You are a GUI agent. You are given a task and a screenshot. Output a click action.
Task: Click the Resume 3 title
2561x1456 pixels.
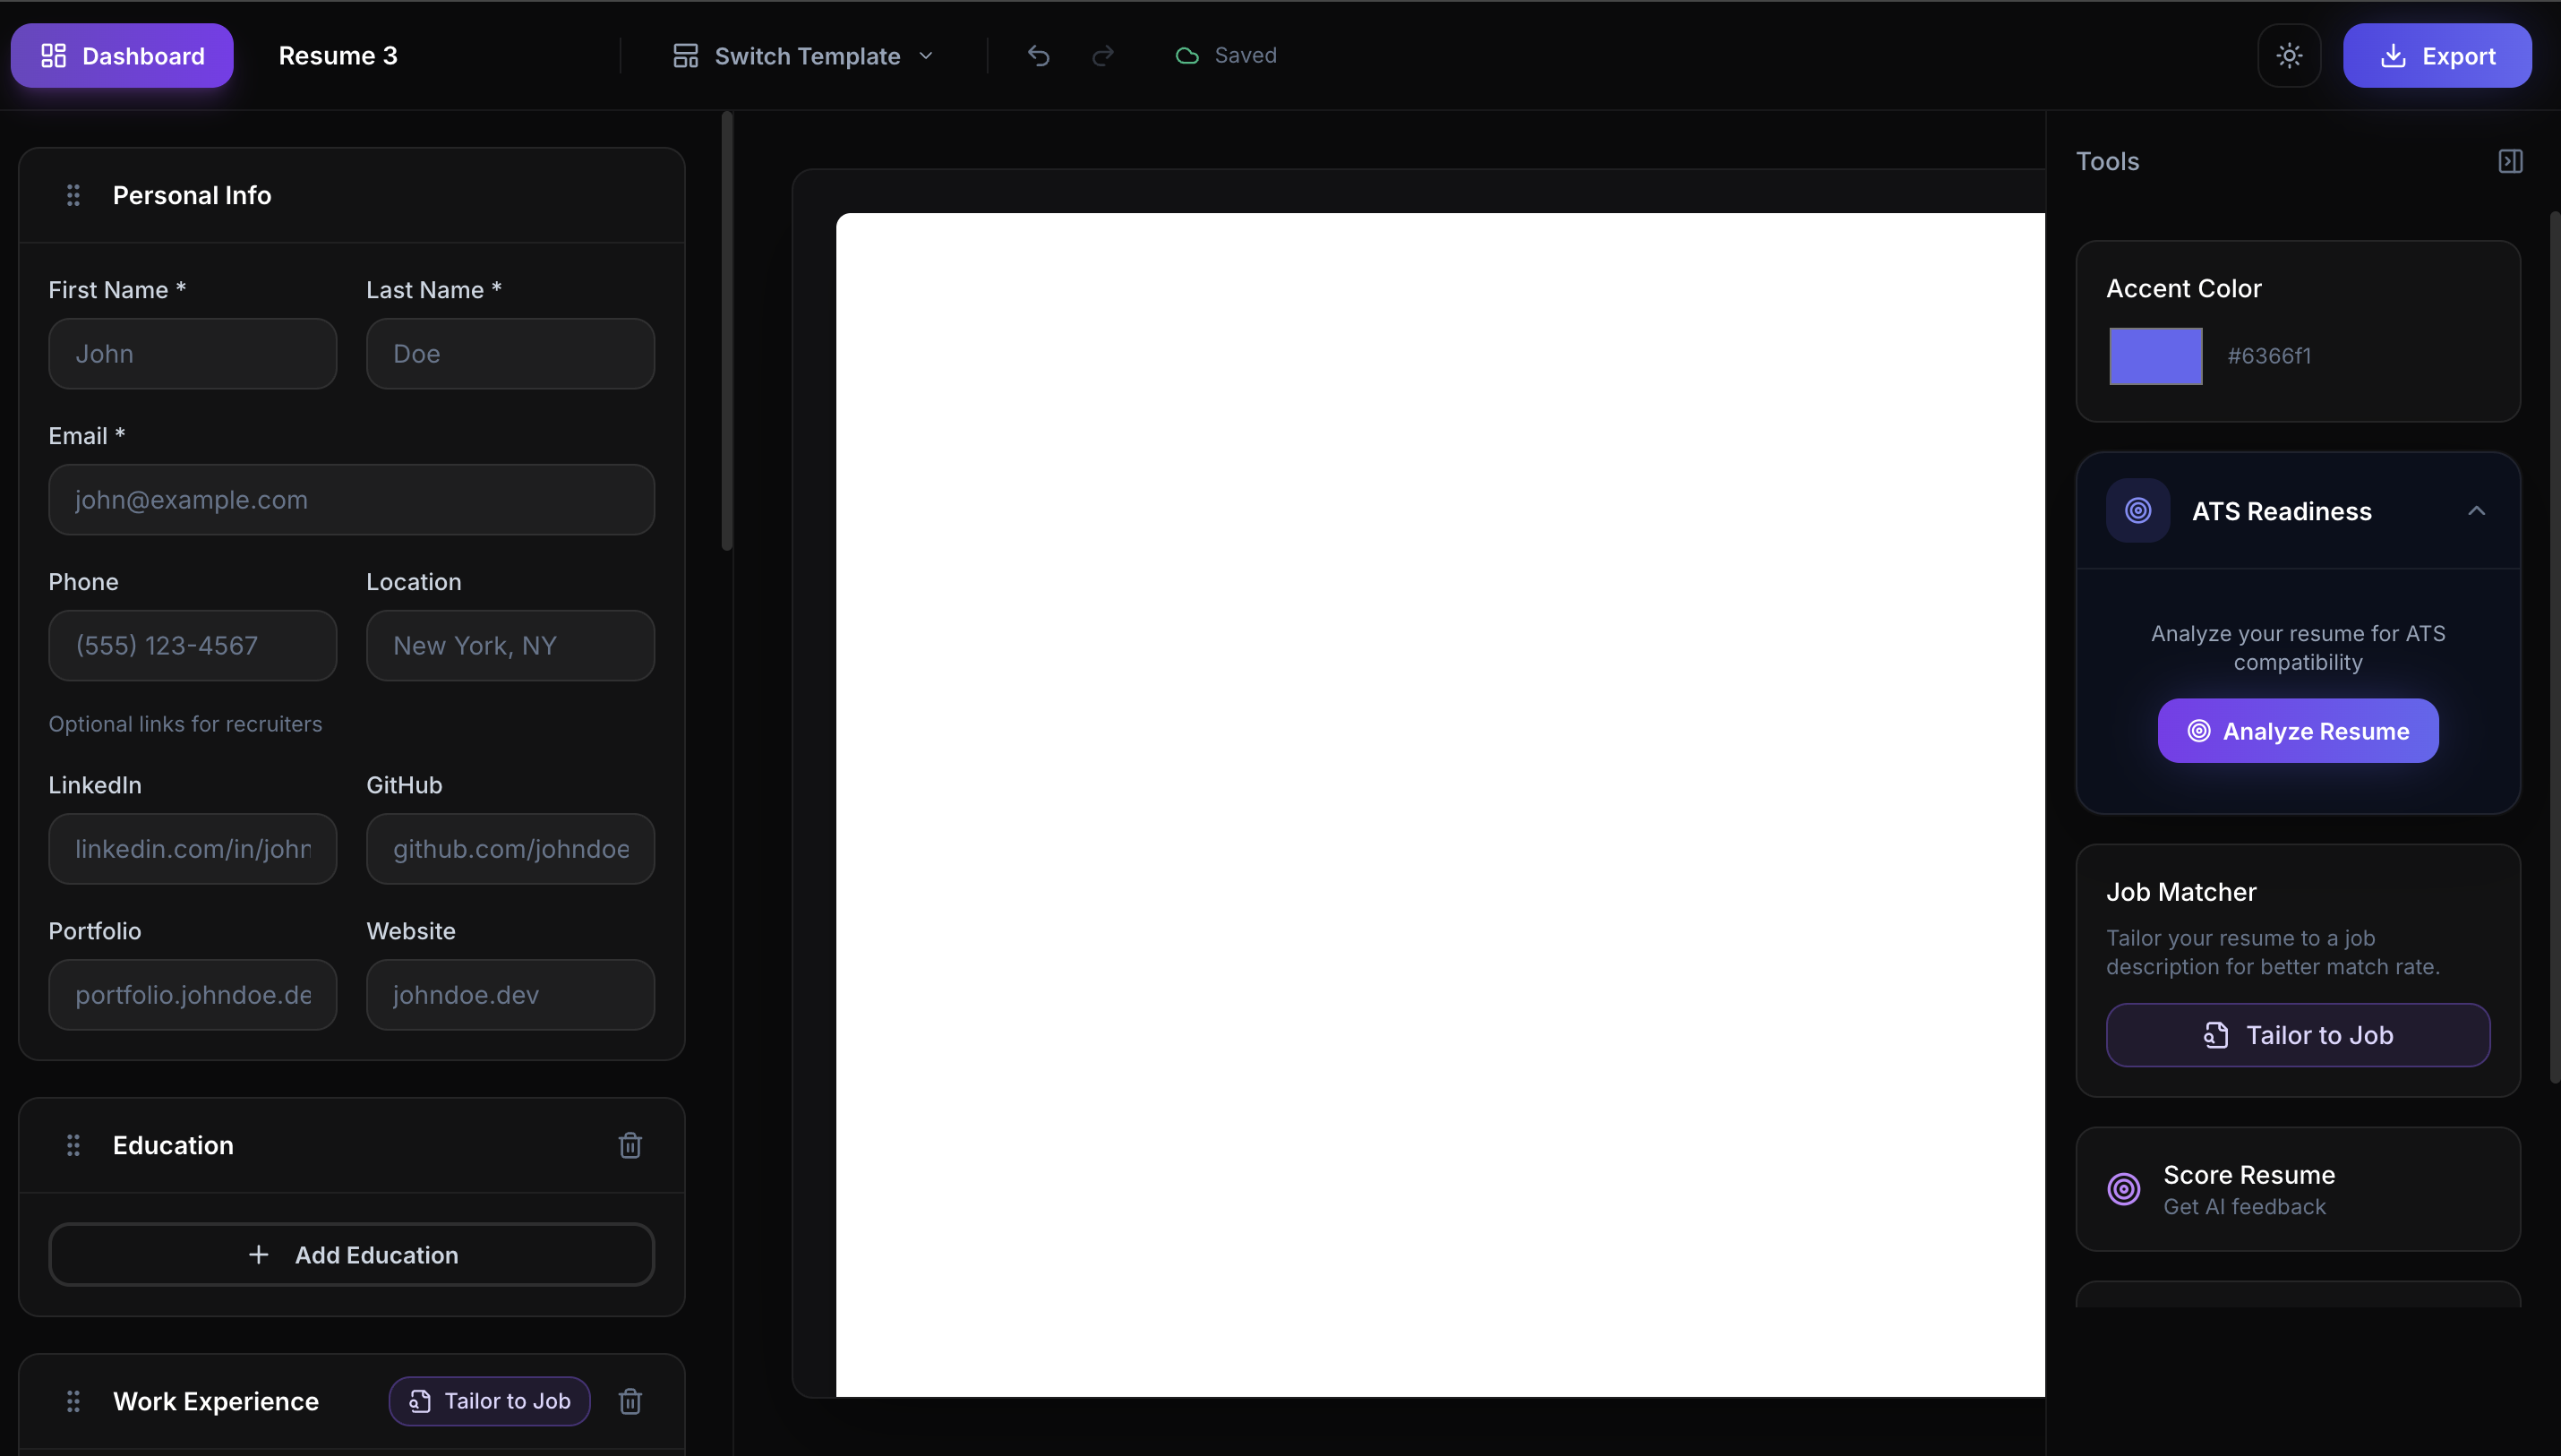coord(338,56)
